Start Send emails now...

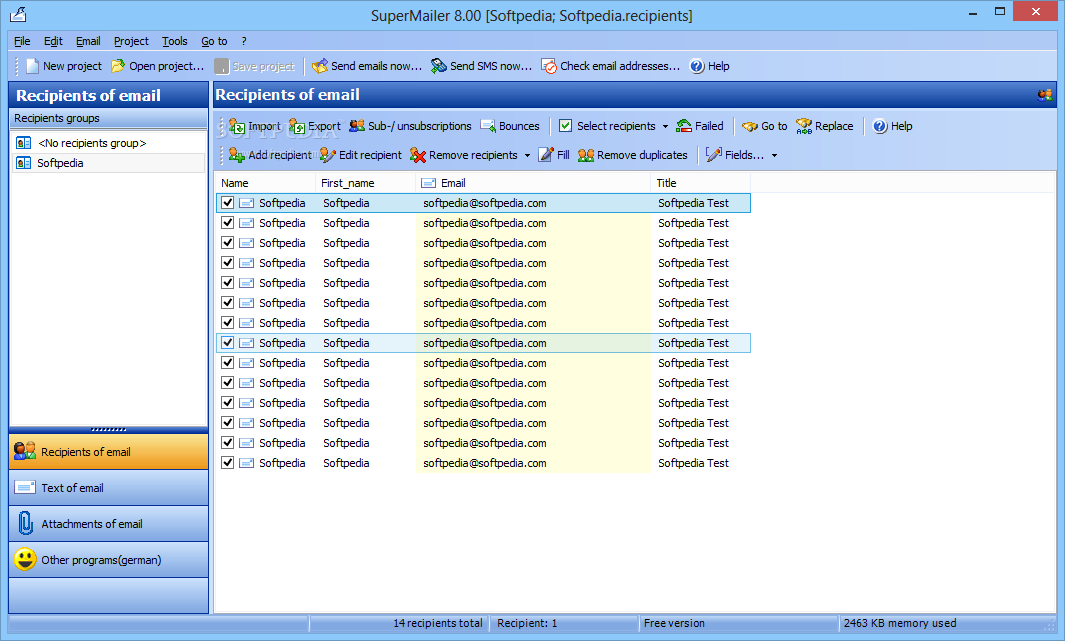click(x=367, y=66)
